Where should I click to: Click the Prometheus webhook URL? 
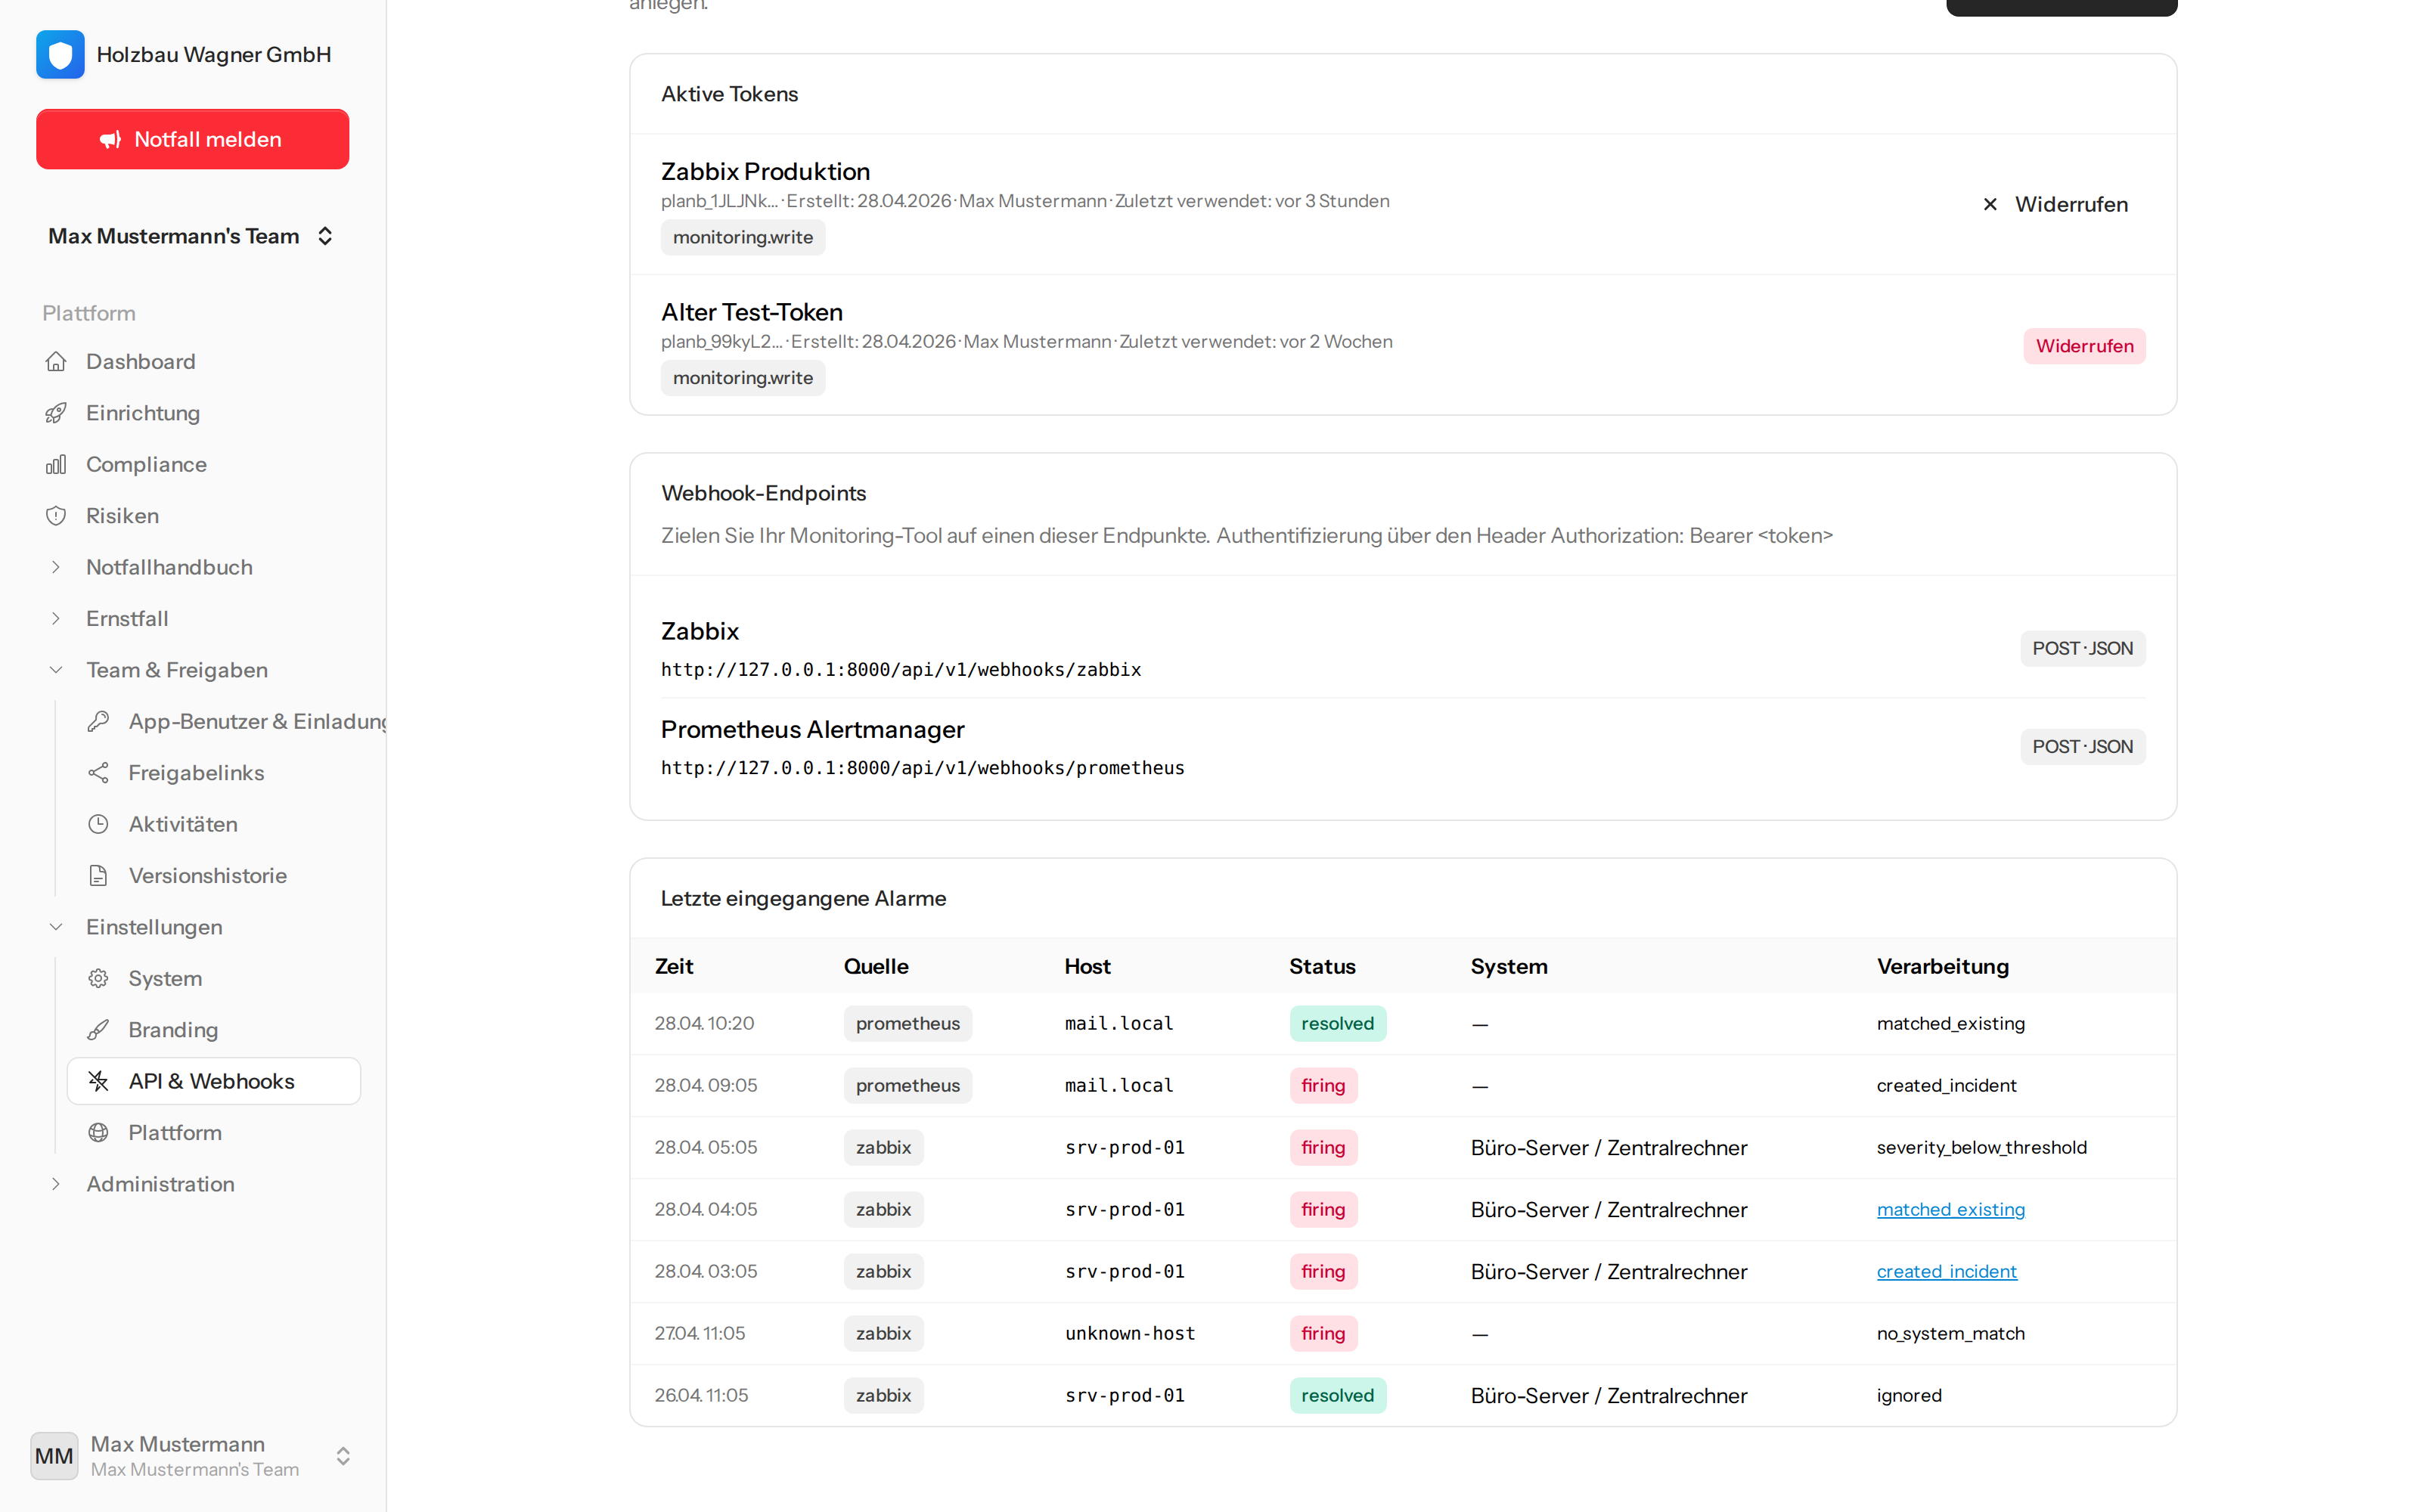[x=922, y=768]
